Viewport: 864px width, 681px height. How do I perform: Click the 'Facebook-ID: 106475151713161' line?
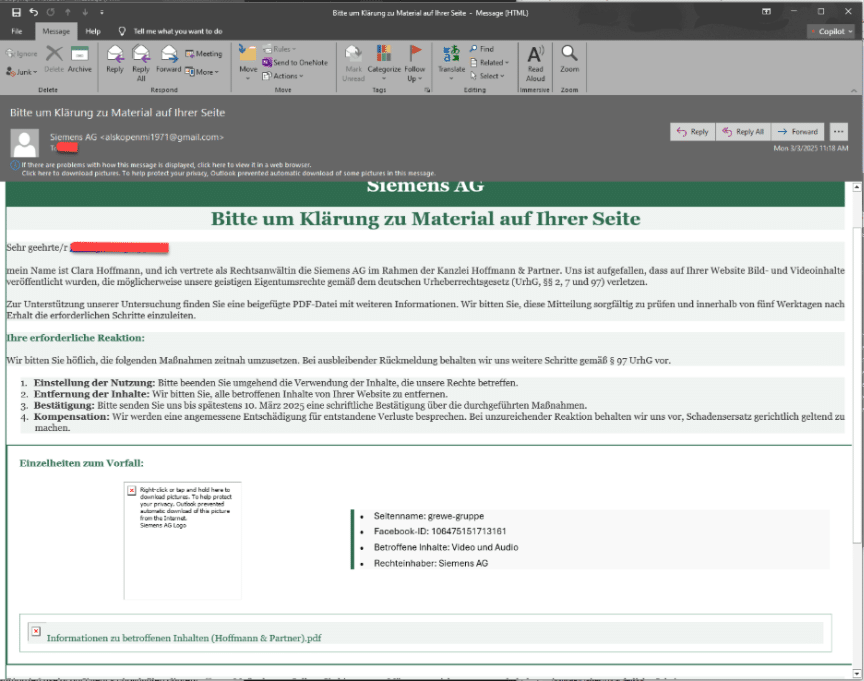pos(440,531)
